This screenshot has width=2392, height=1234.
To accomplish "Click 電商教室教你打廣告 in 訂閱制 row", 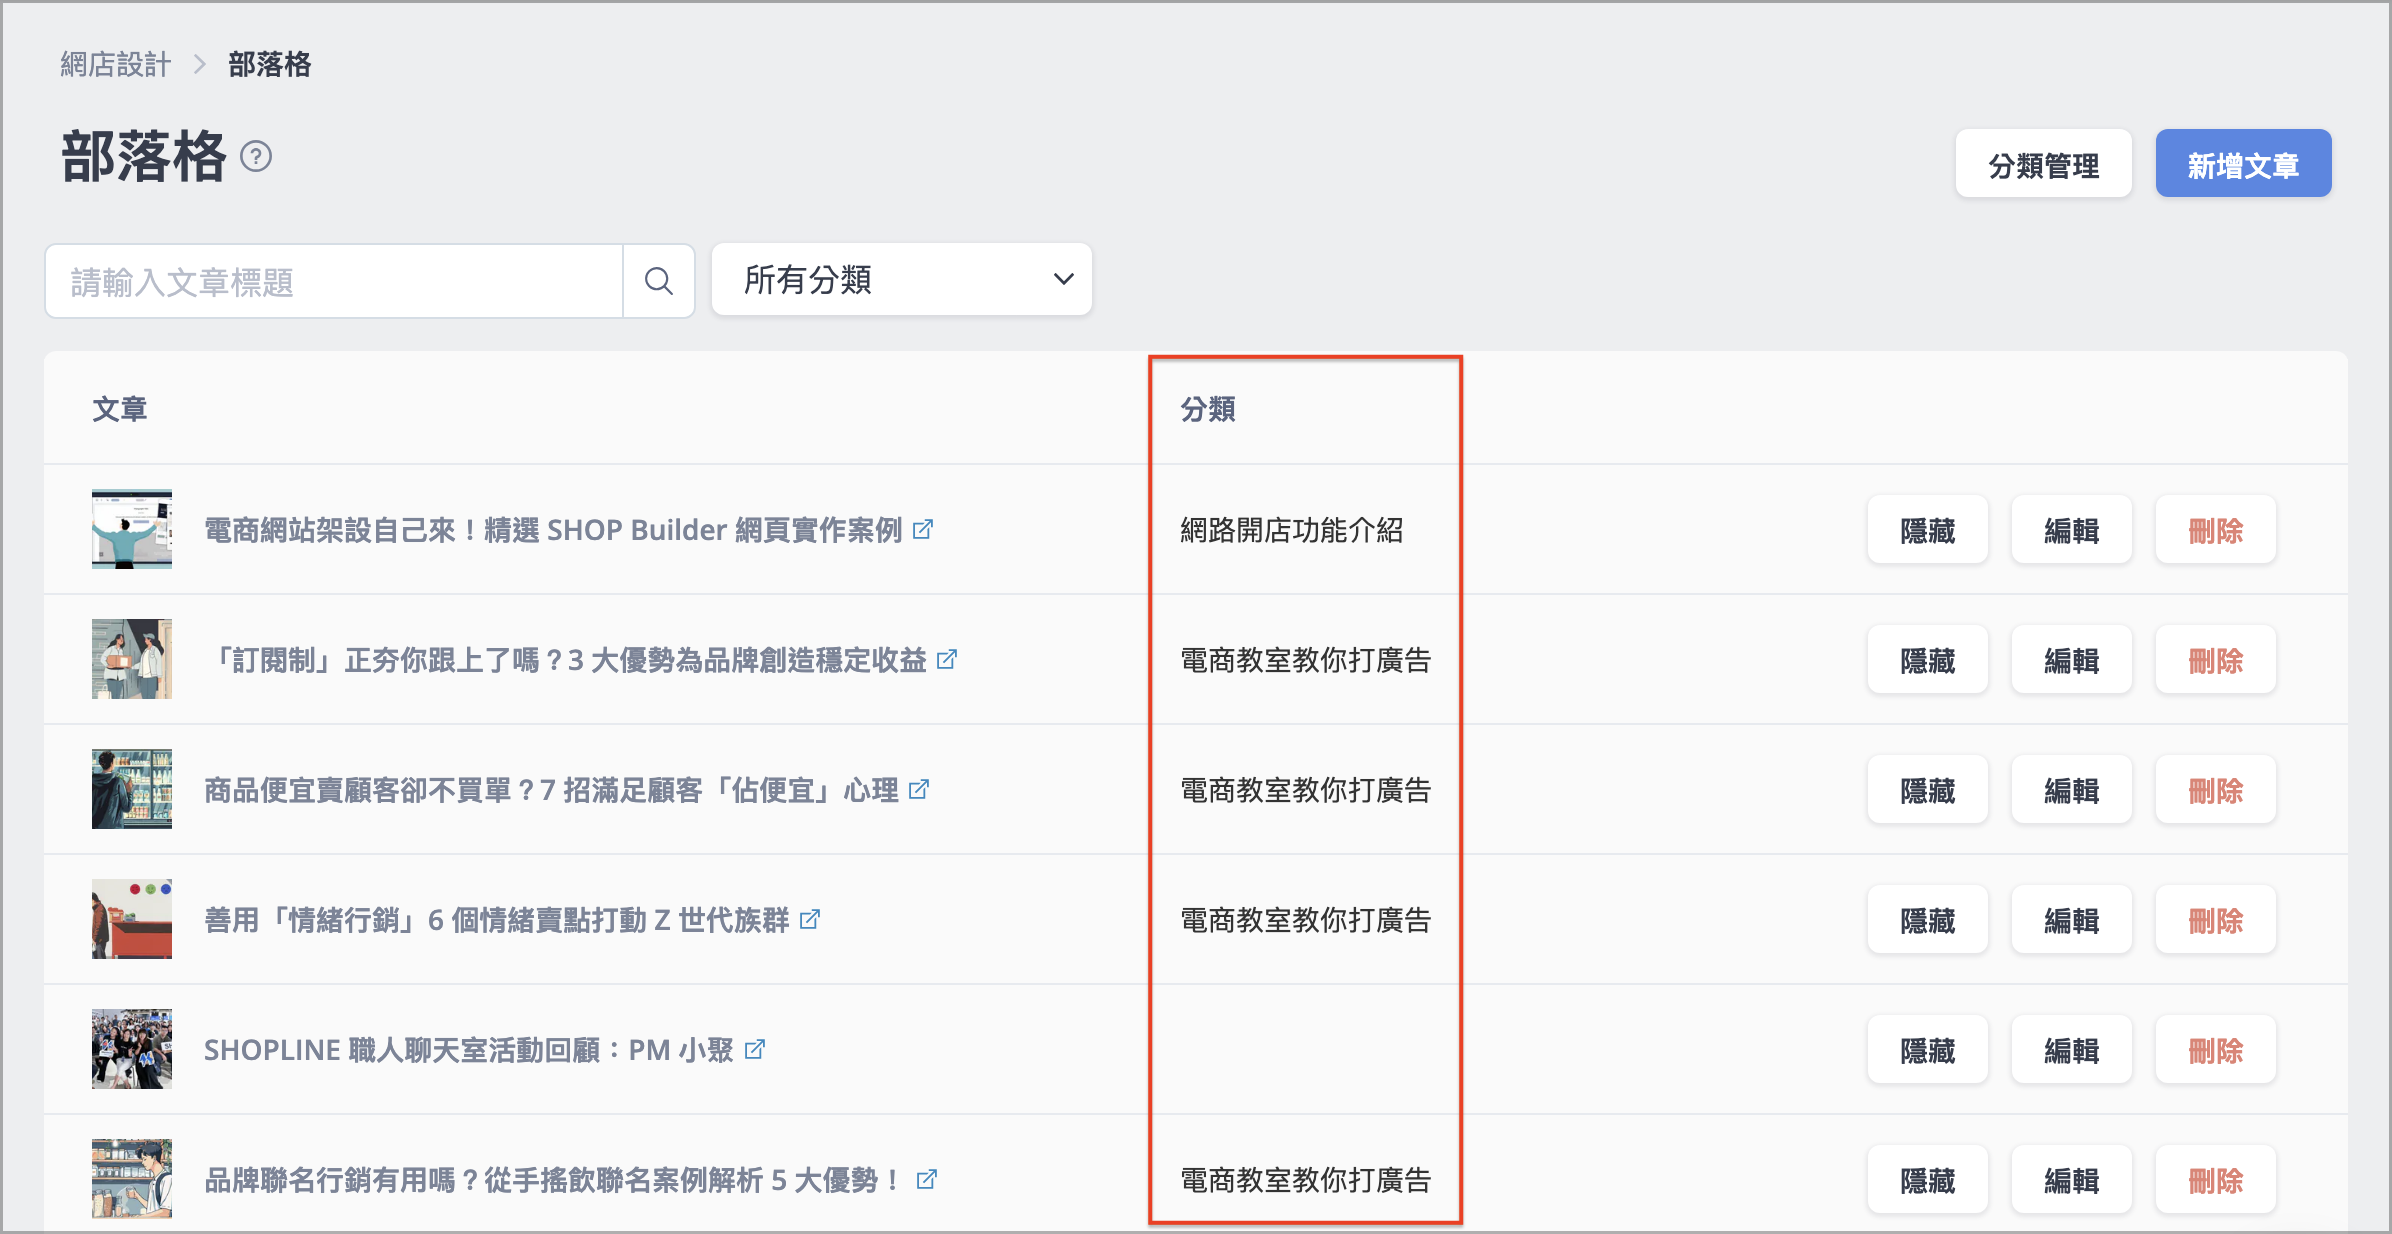I will click(1306, 659).
